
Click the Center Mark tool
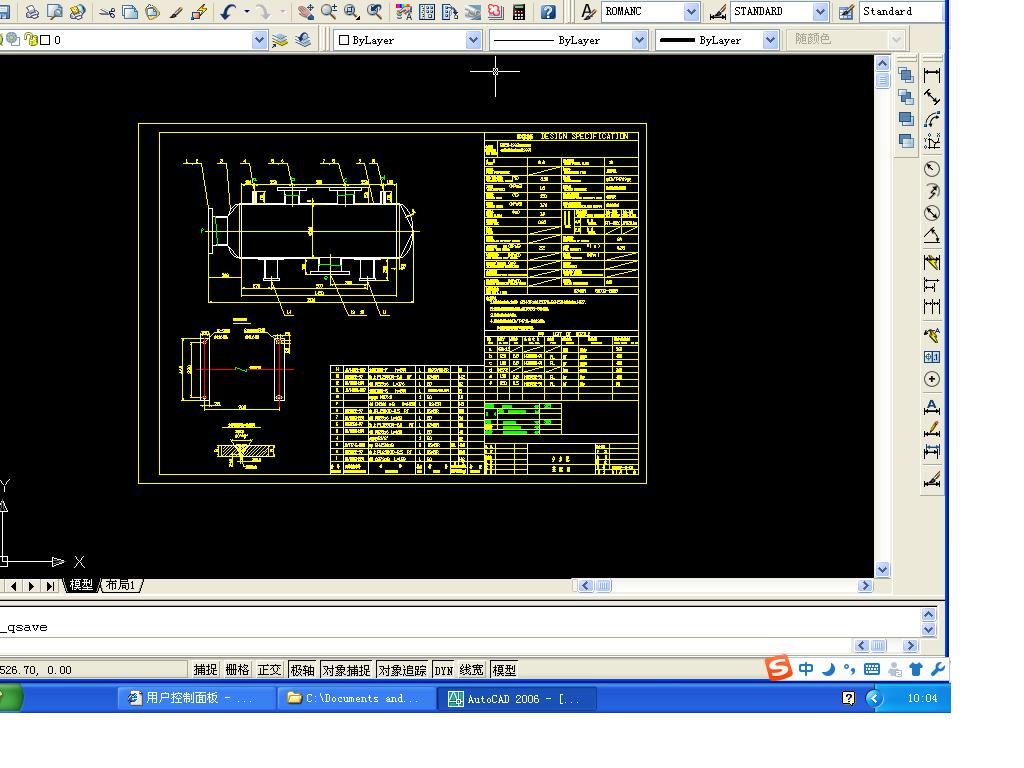point(932,379)
